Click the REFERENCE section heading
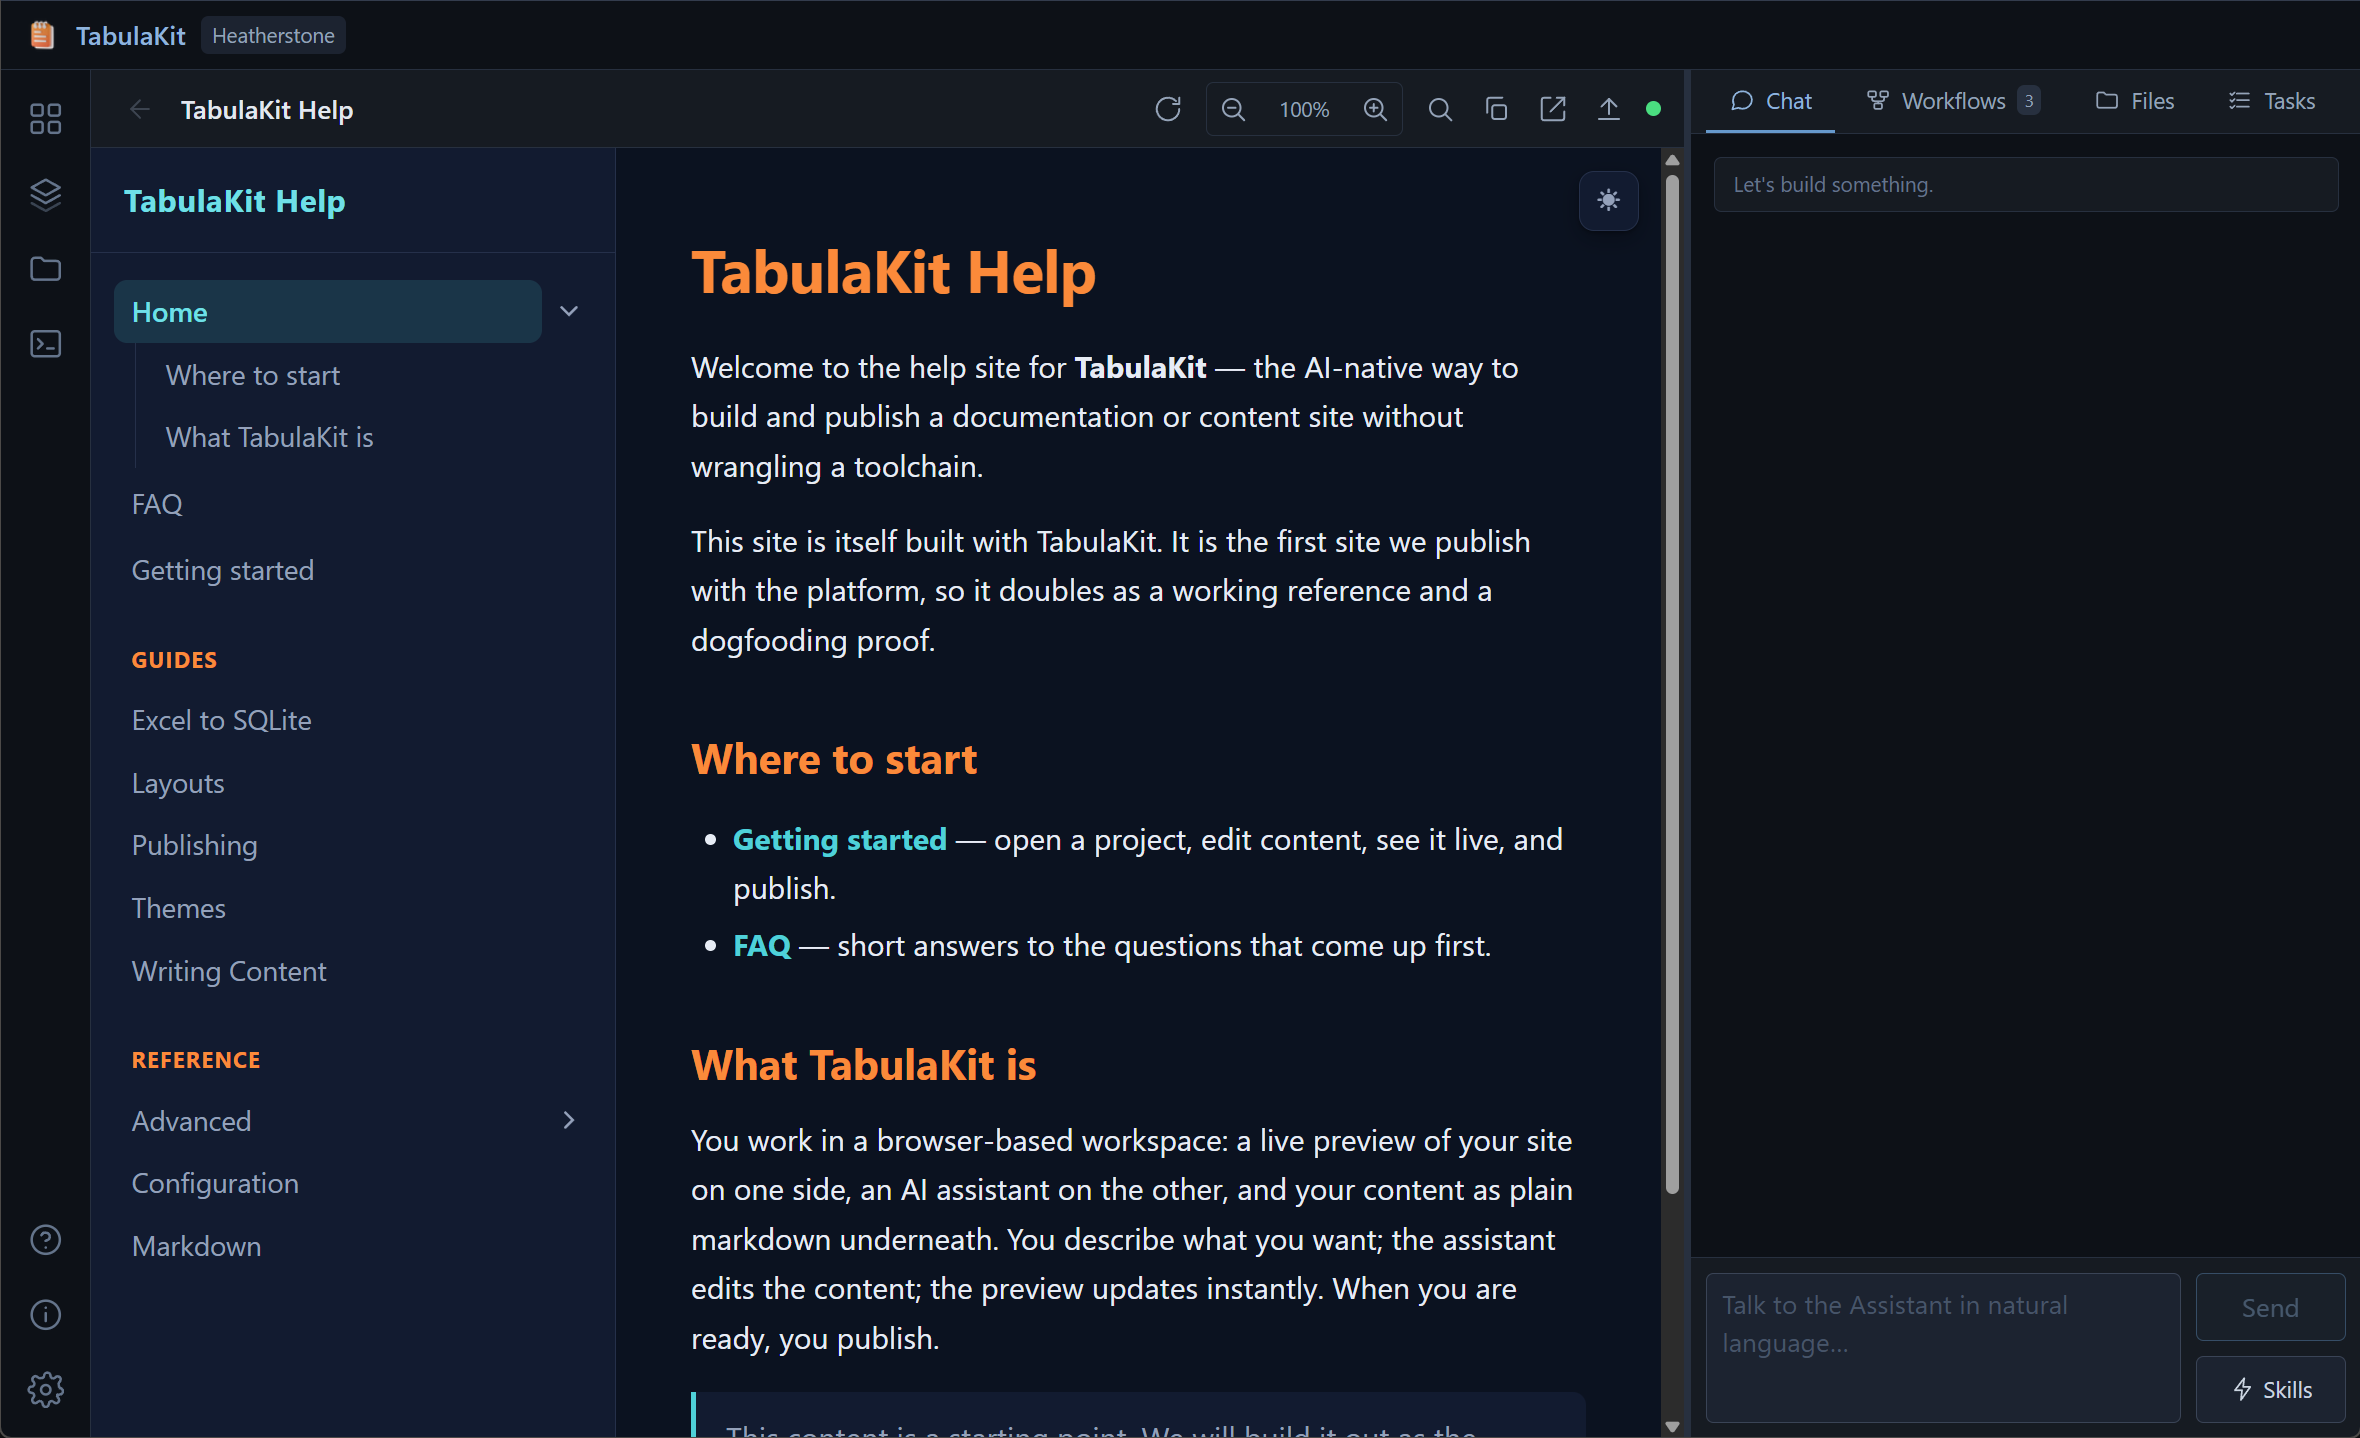Viewport: 2360px width, 1438px height. [x=196, y=1060]
